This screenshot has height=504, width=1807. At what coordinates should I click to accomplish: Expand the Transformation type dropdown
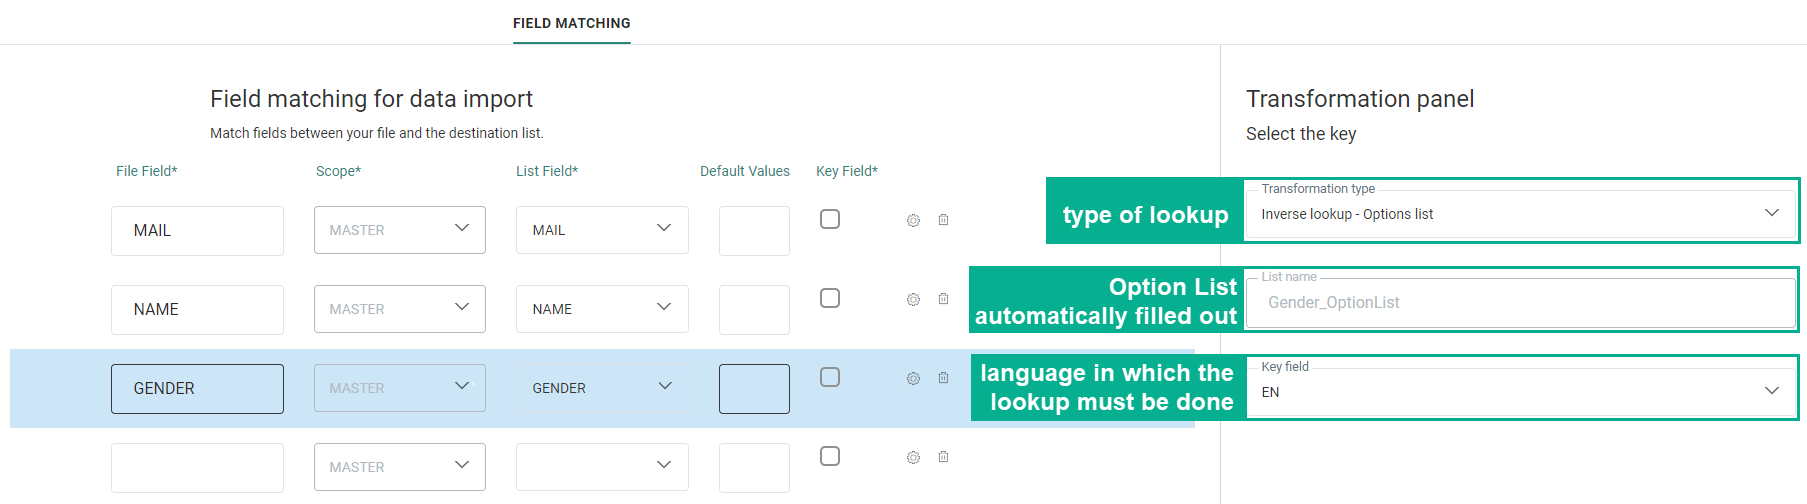coord(1520,214)
